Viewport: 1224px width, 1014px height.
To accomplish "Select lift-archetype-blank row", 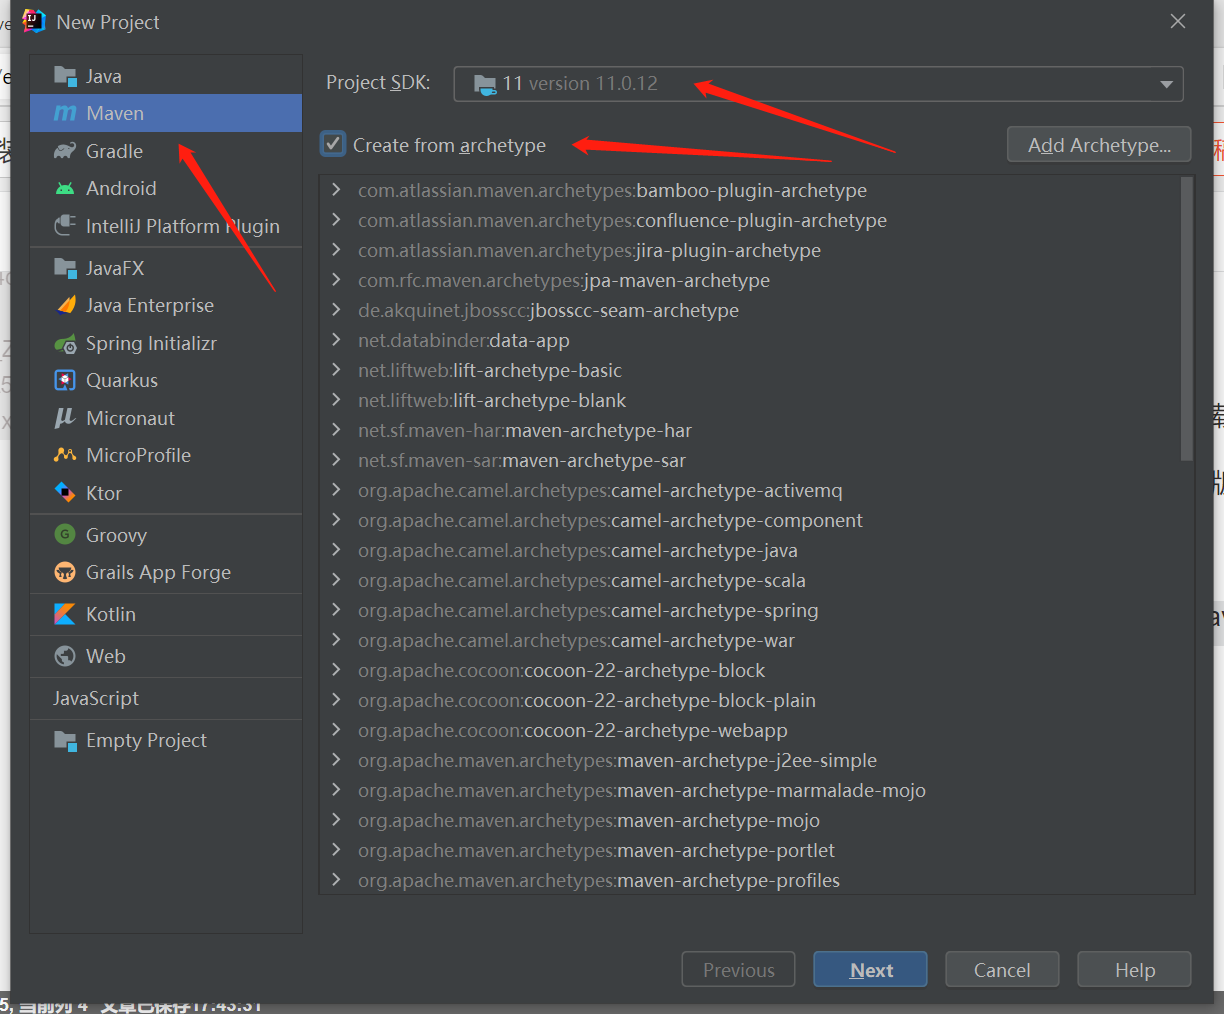I will pos(750,400).
